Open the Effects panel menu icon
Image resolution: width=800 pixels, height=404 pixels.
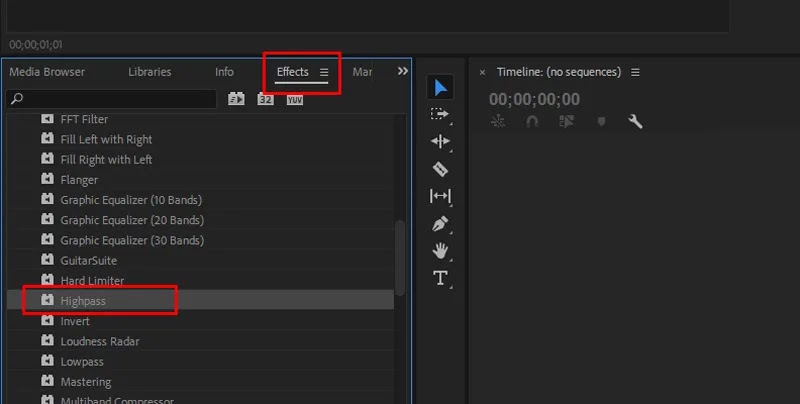point(324,72)
